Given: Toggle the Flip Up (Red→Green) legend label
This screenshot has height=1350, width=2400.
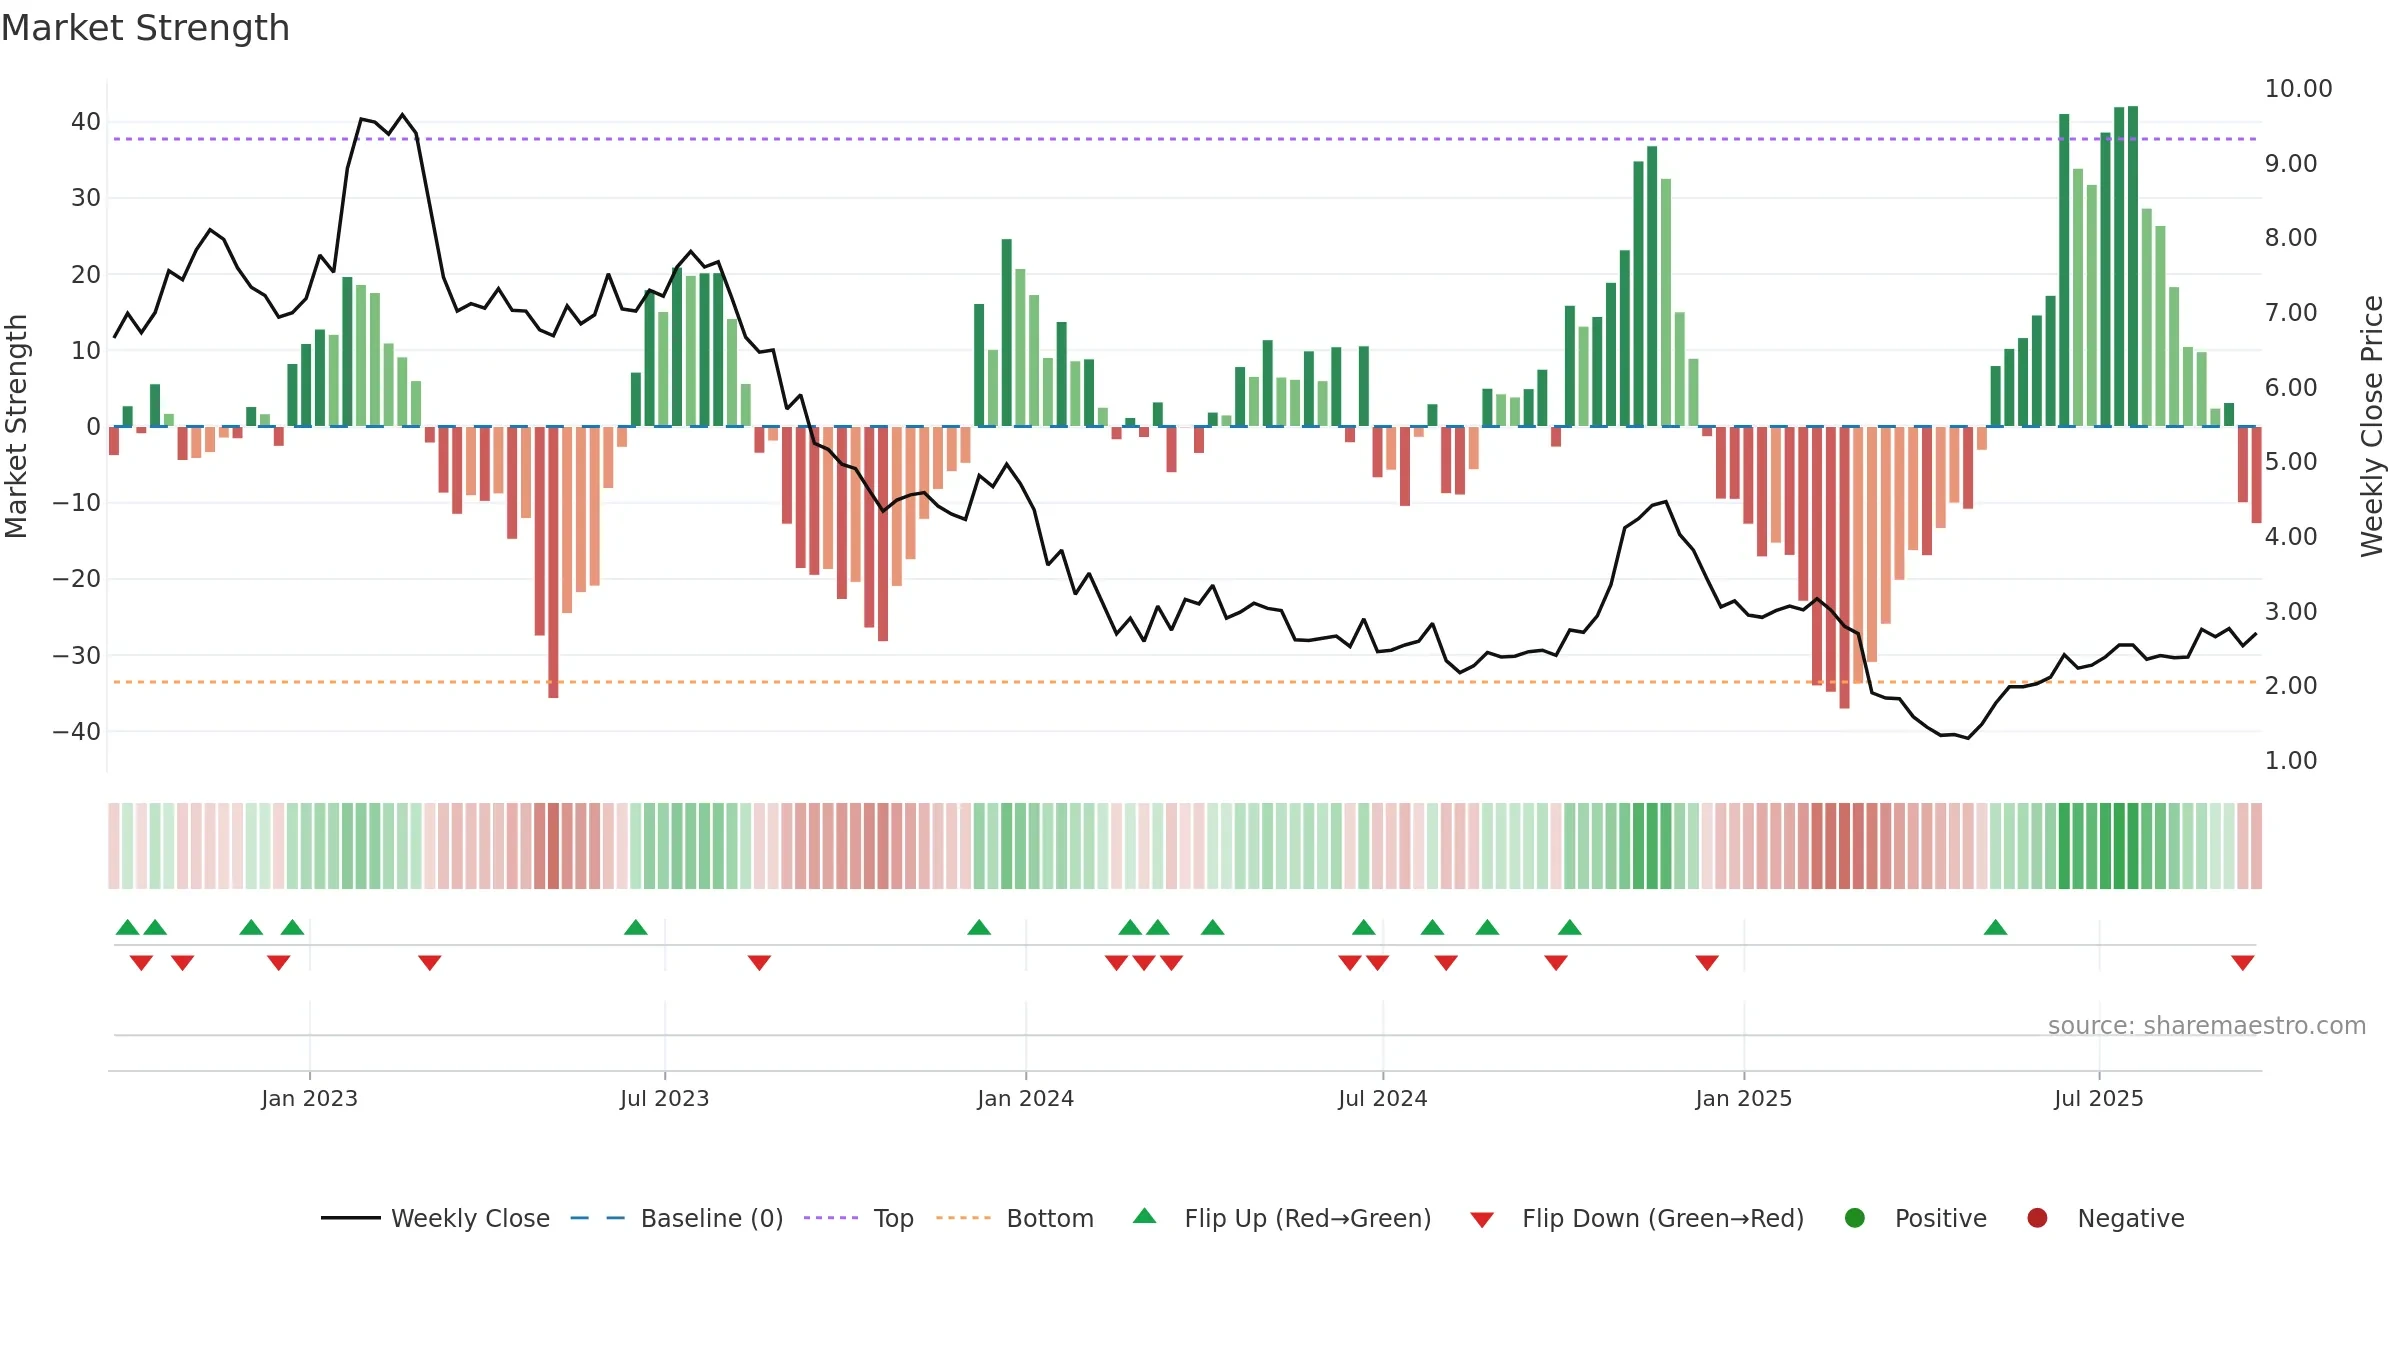Looking at the screenshot, I should click(x=1308, y=1218).
